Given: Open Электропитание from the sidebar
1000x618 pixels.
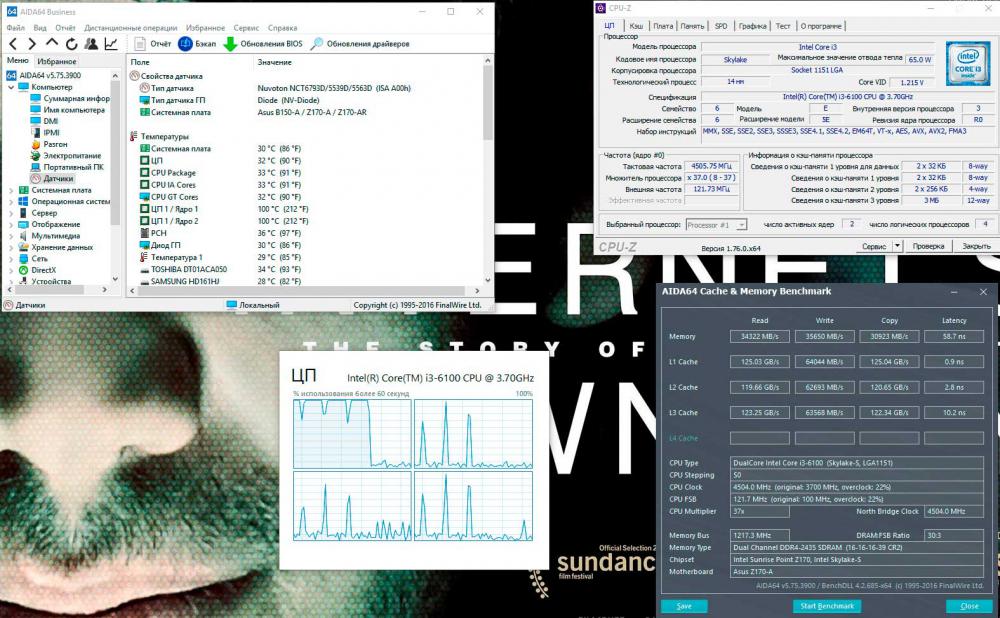Looking at the screenshot, I should [71, 156].
